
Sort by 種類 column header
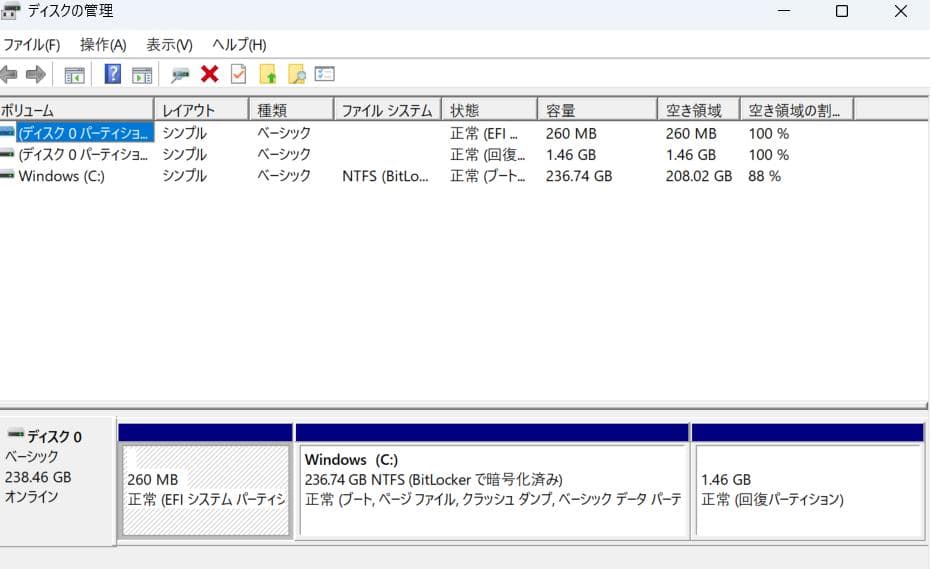(291, 110)
